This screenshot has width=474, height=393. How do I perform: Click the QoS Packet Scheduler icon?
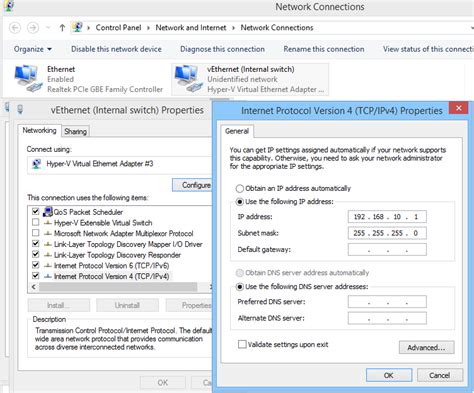48,212
